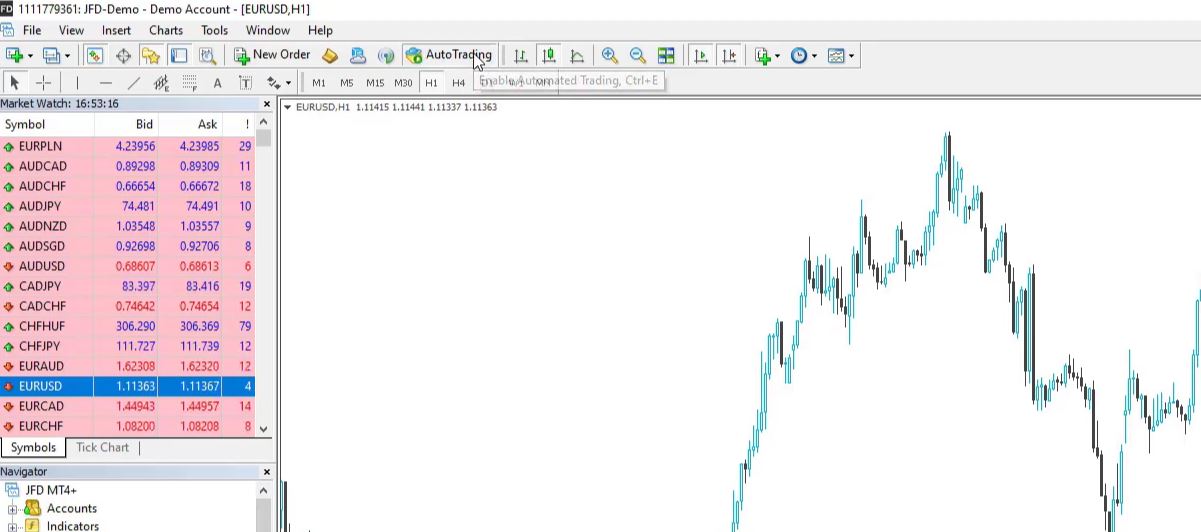This screenshot has height=532, width=1201.
Task: Toggle the AutoTrading button
Action: 449,55
